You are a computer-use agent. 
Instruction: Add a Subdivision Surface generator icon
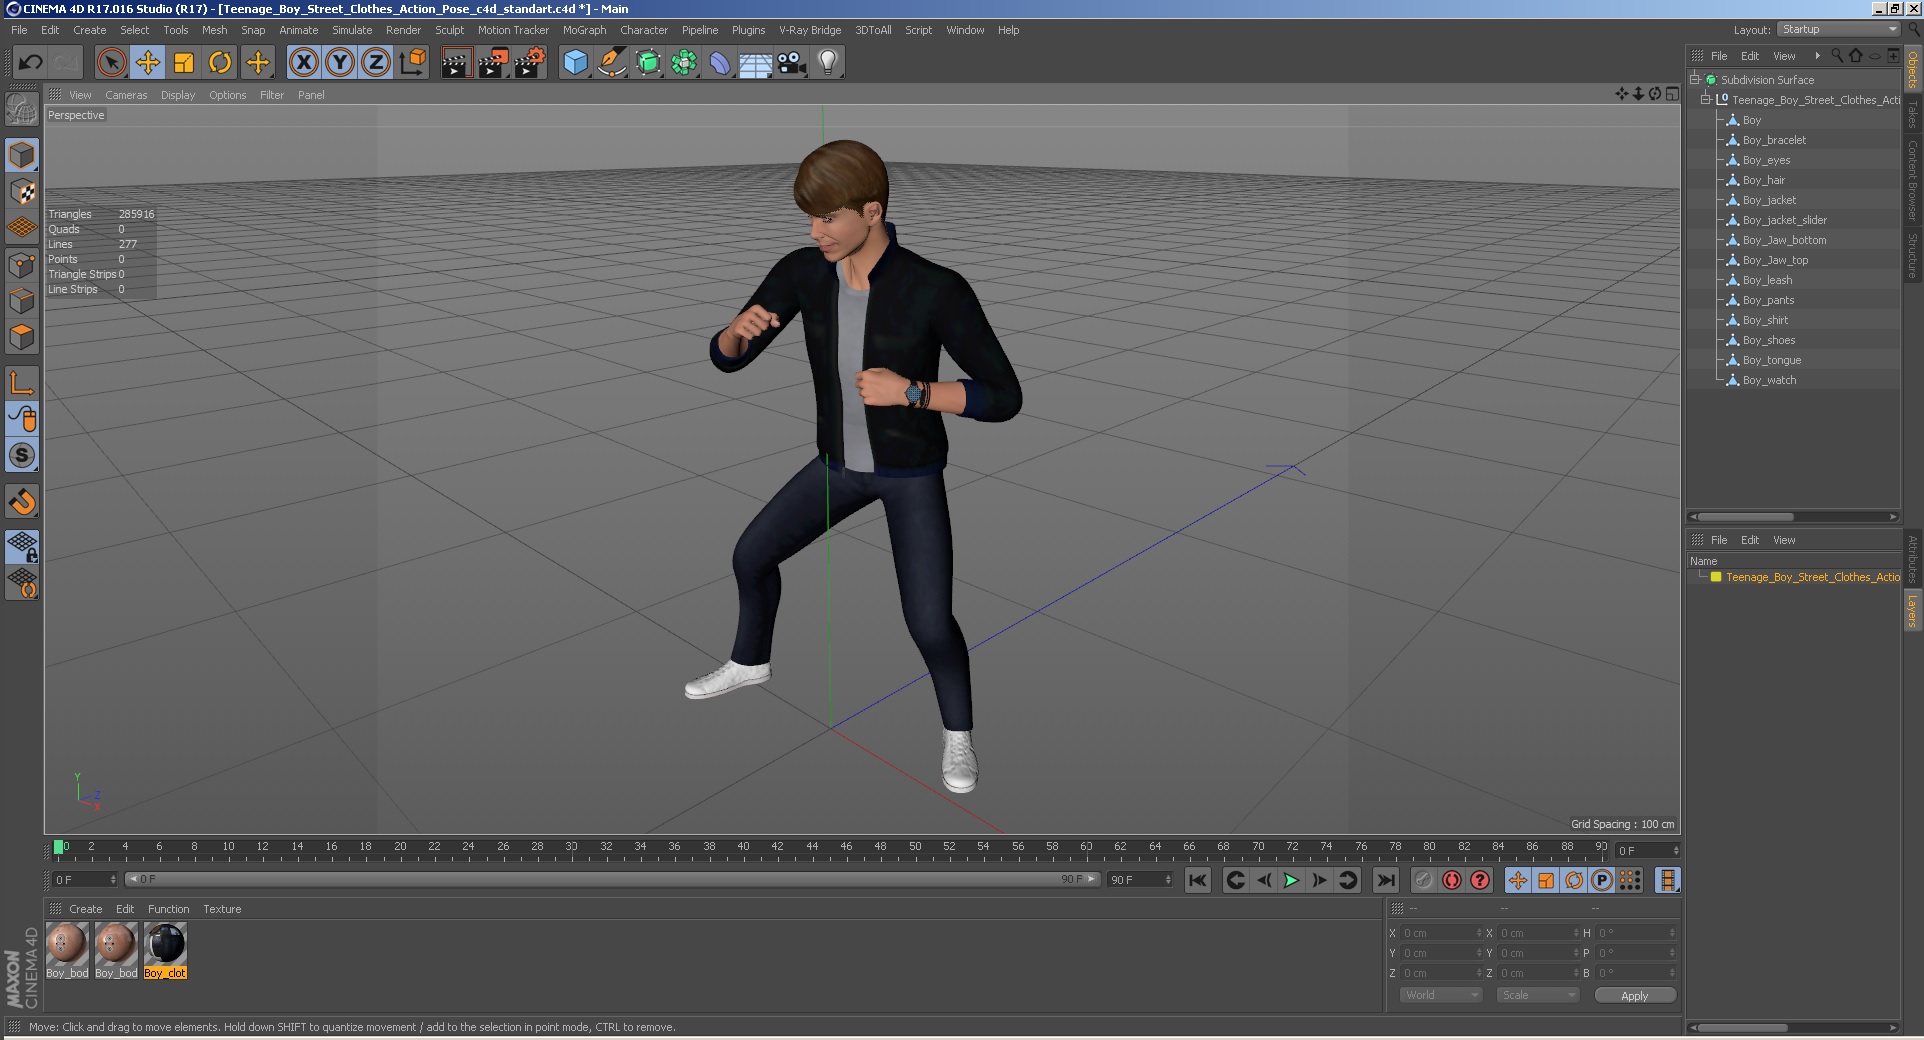click(x=648, y=63)
